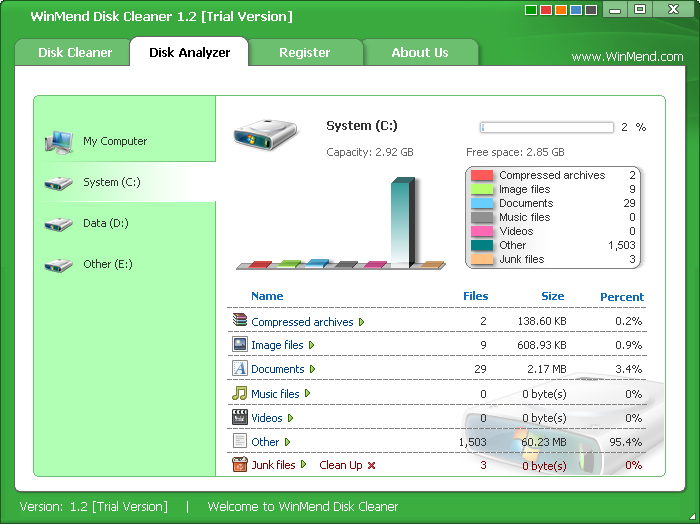Click the Other page icon in list
Screen dimensions: 700x524
coord(240,441)
